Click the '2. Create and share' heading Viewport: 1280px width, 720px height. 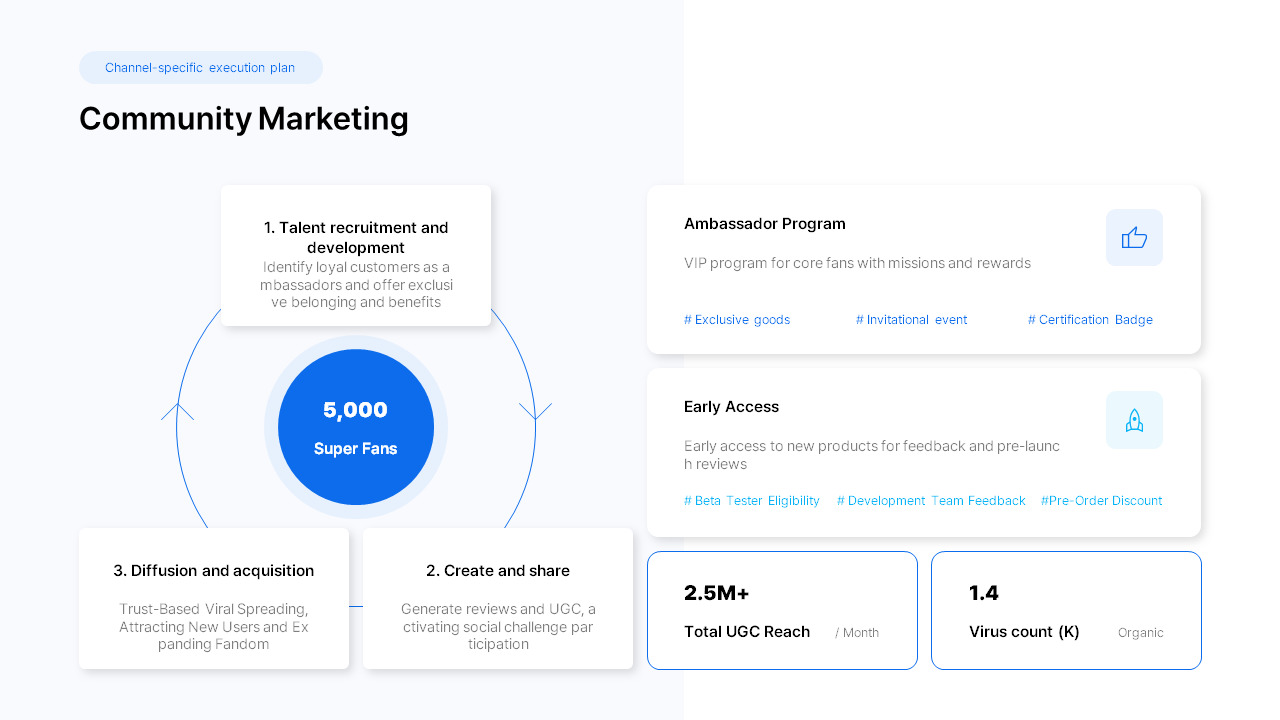498,571
